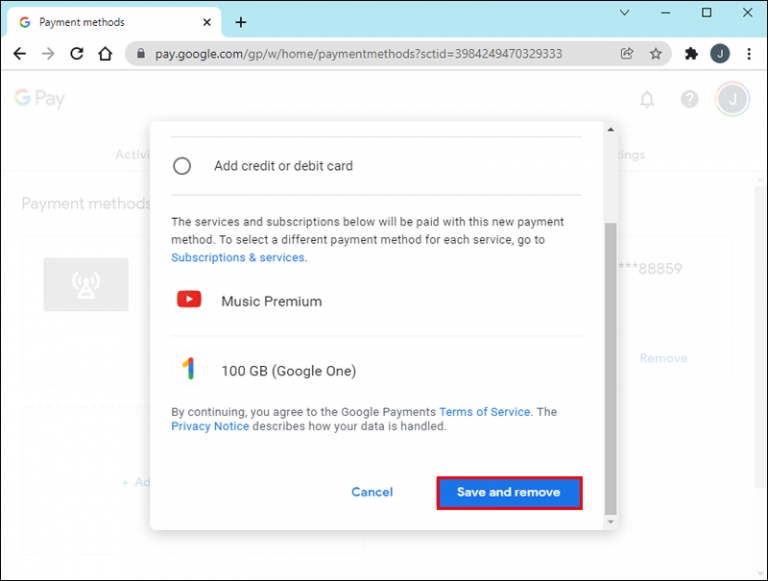The height and width of the screenshot is (581, 768).
Task: Dialog scrollbar: click the down arrow
Action: point(610,522)
